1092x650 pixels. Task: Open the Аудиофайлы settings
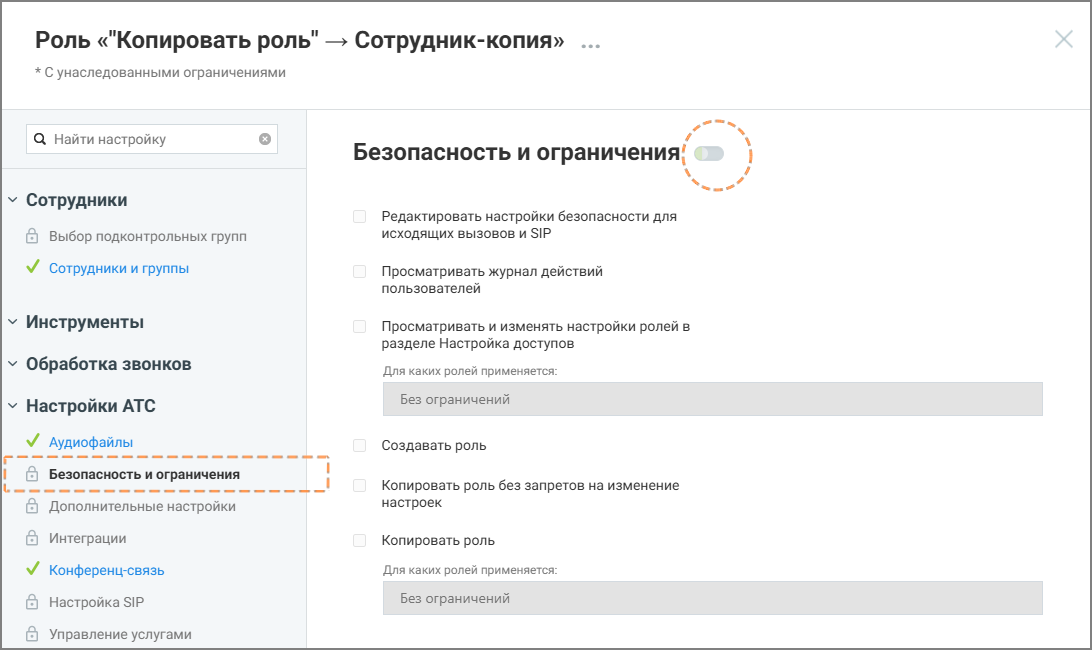tap(91, 442)
